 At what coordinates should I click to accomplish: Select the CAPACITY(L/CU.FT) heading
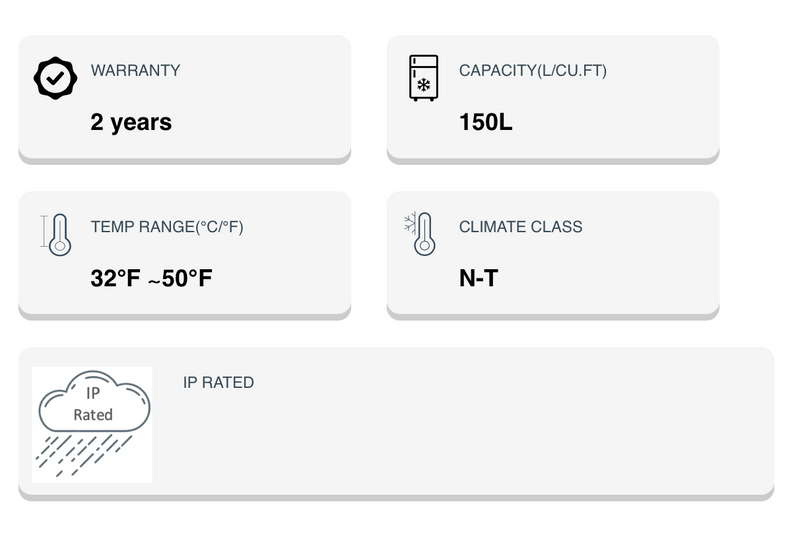coord(532,71)
